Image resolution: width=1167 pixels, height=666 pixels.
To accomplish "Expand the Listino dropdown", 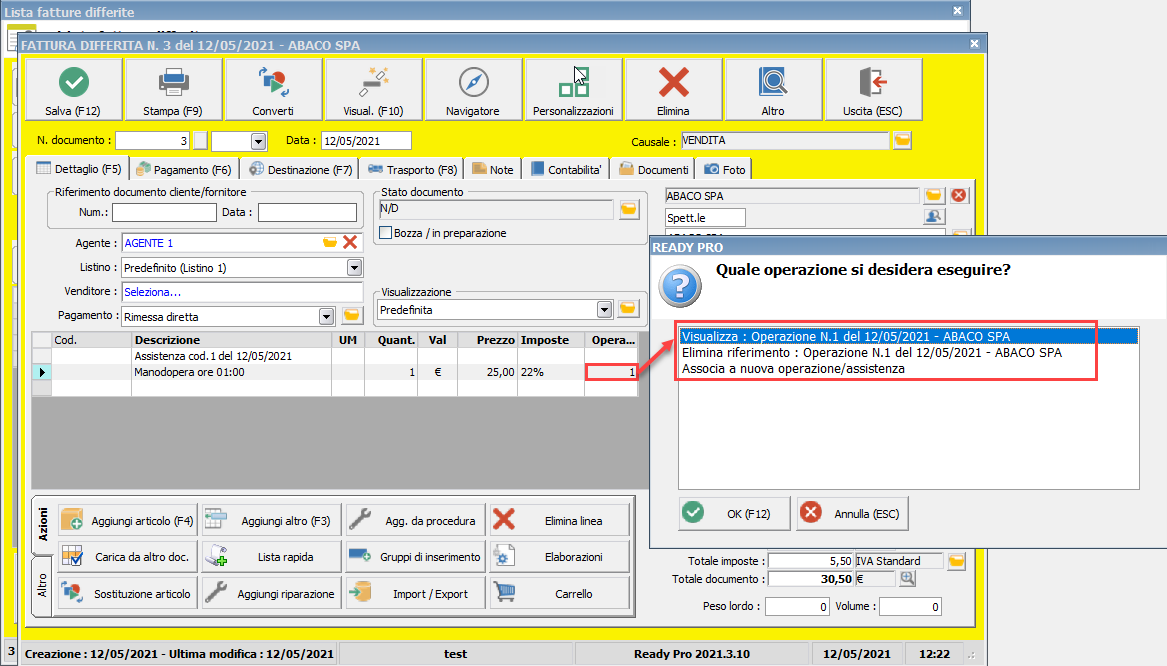I will click(354, 267).
